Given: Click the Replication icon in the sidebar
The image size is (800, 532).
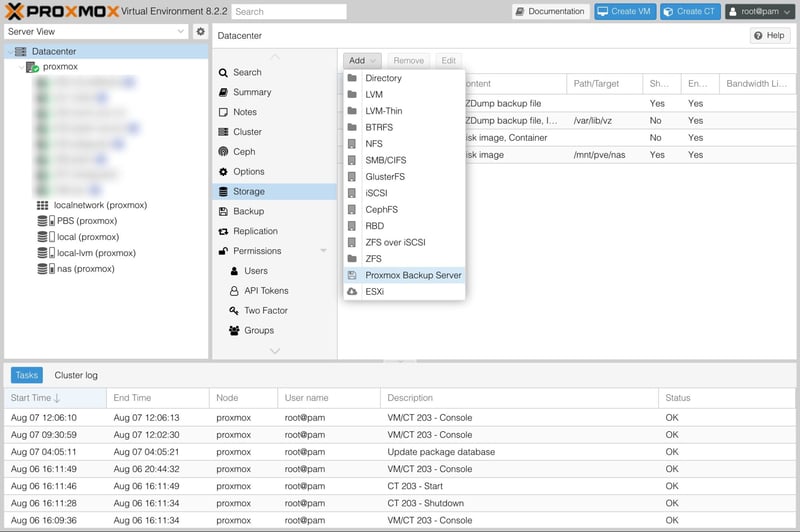Looking at the screenshot, I should click(224, 231).
